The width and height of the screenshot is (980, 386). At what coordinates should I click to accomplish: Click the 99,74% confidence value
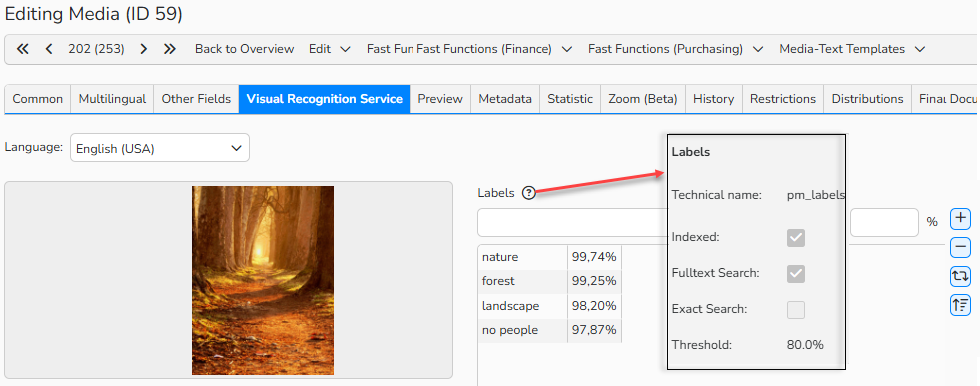click(x=594, y=257)
